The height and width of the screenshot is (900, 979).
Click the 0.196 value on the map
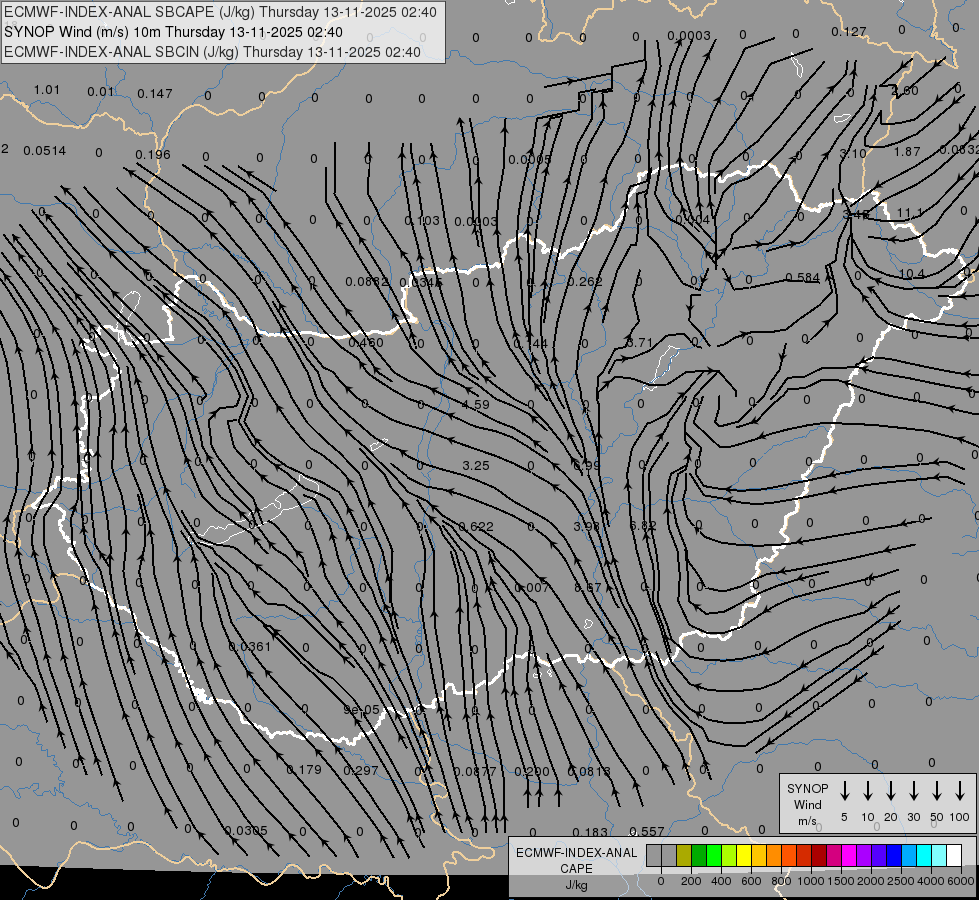tap(152, 155)
